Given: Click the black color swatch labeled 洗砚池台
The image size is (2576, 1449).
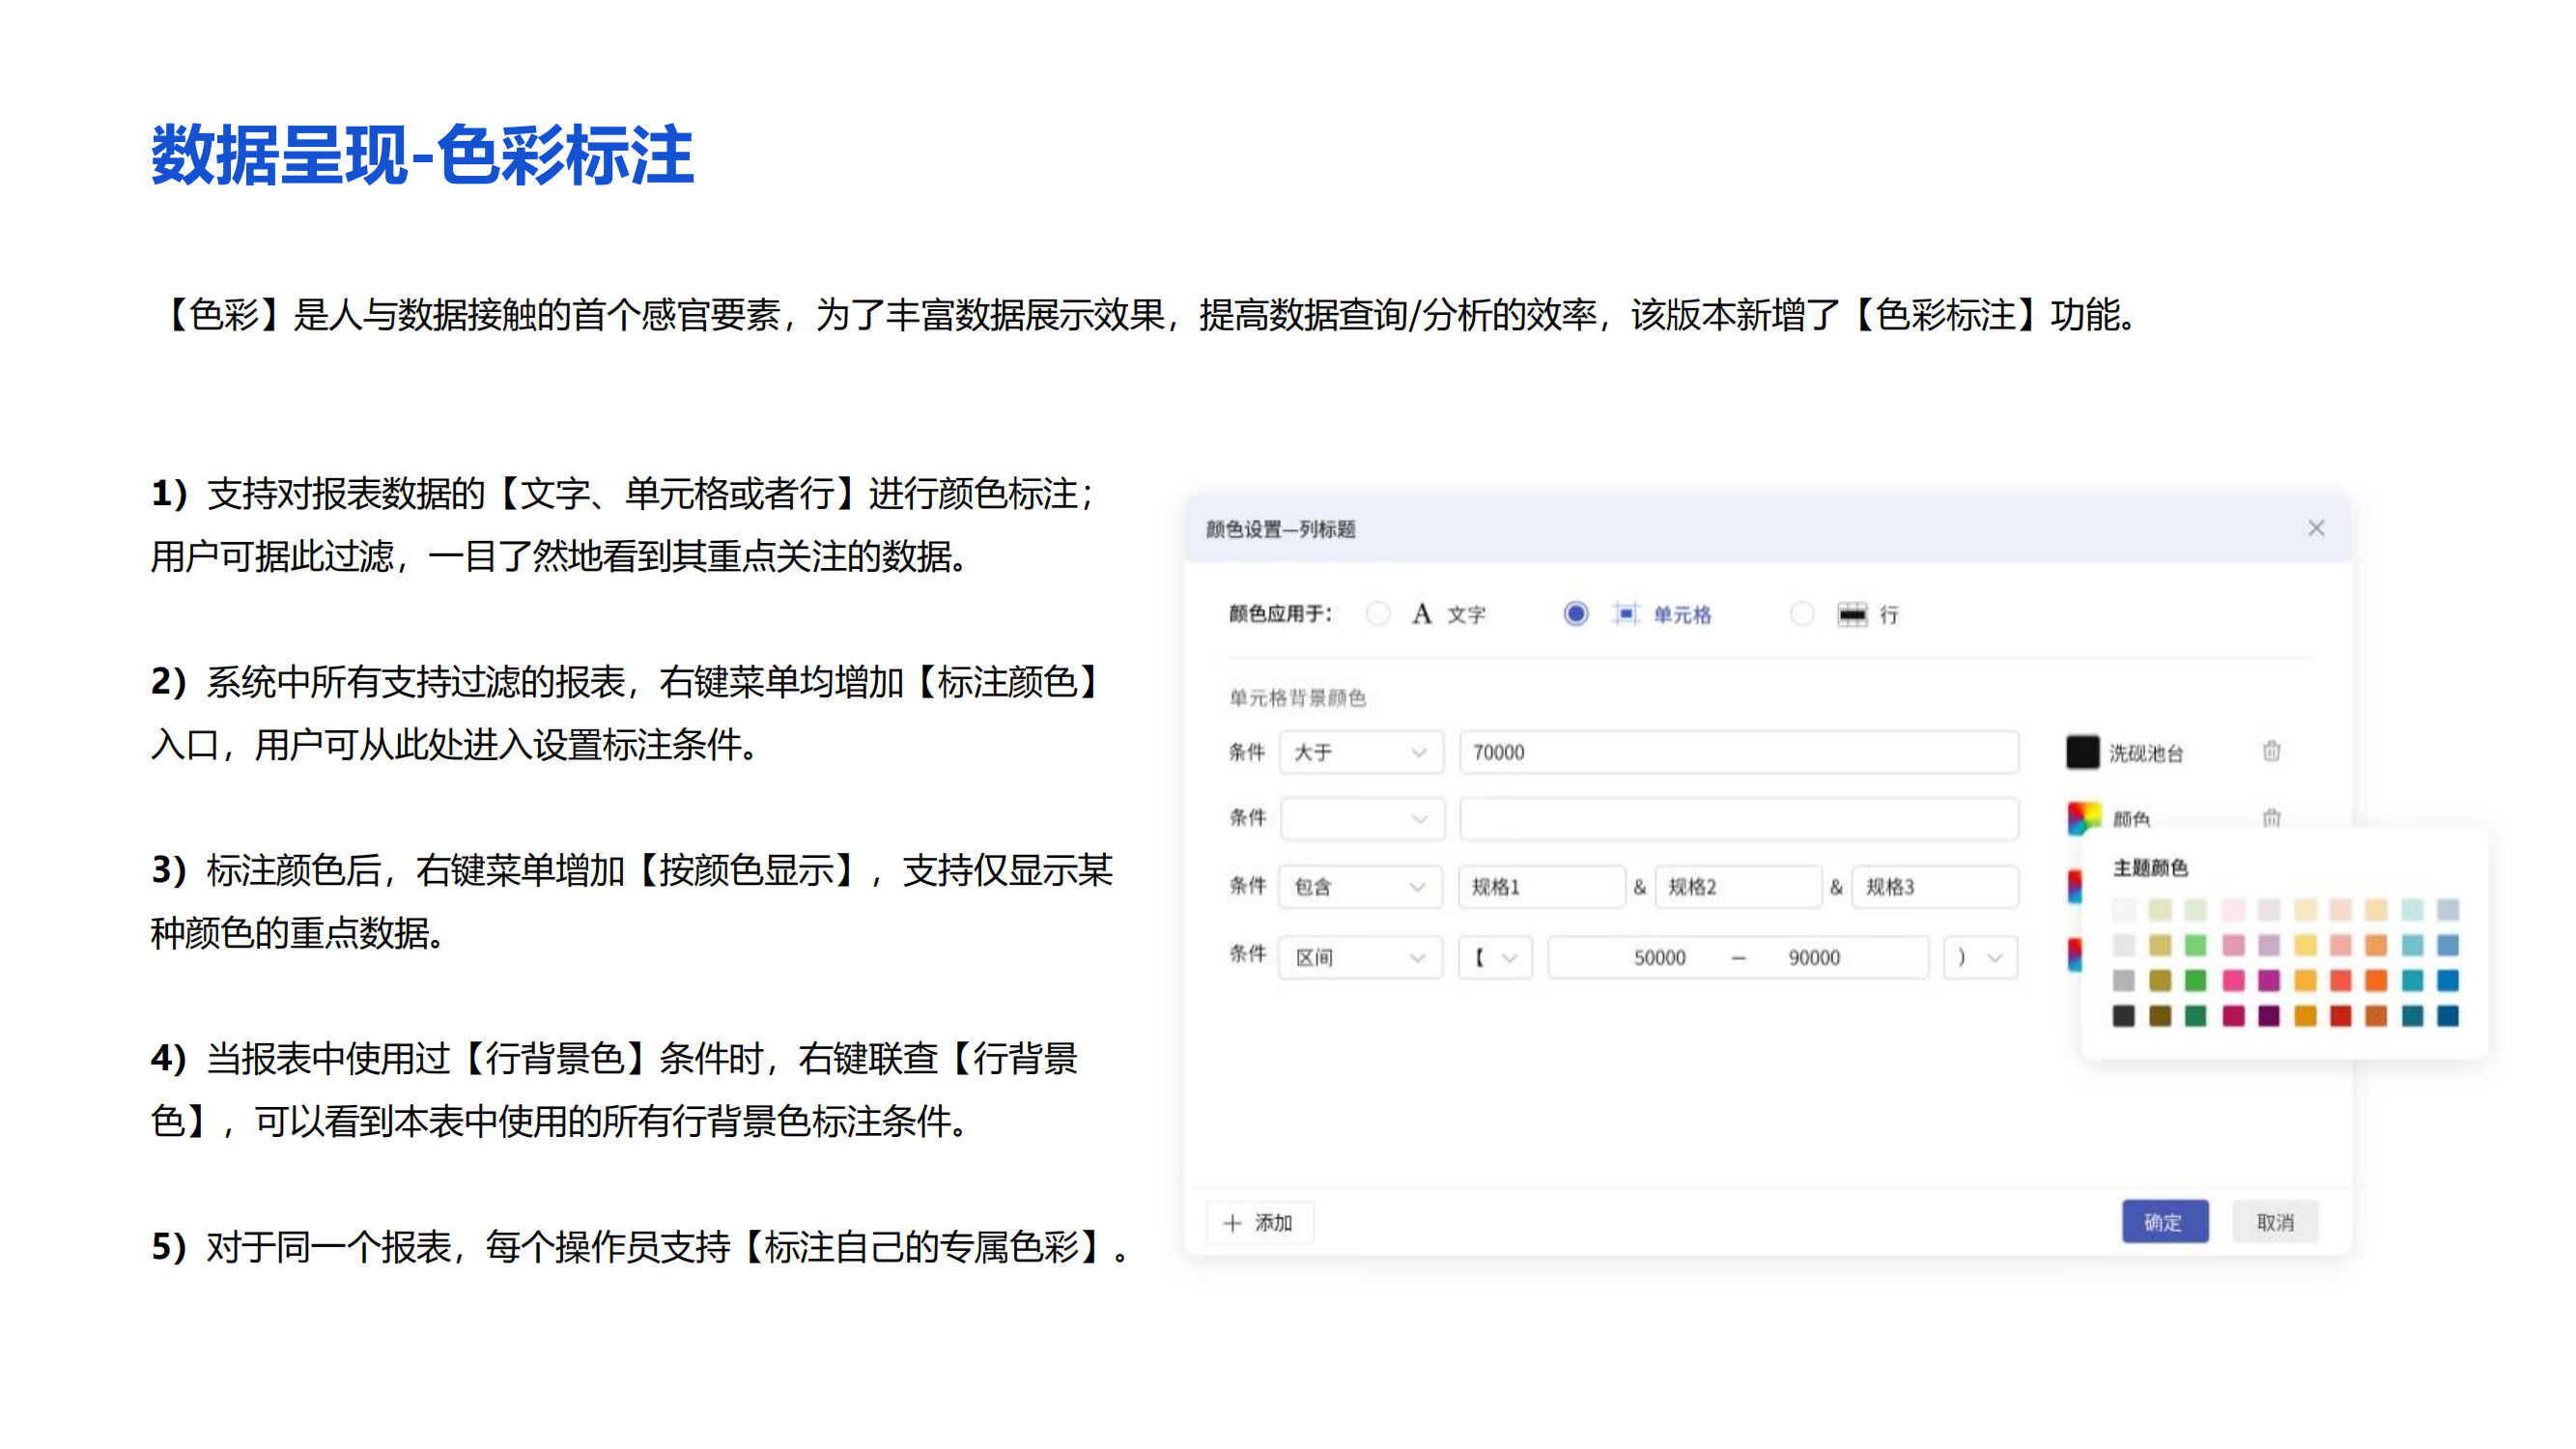Looking at the screenshot, I should coord(2082,752).
